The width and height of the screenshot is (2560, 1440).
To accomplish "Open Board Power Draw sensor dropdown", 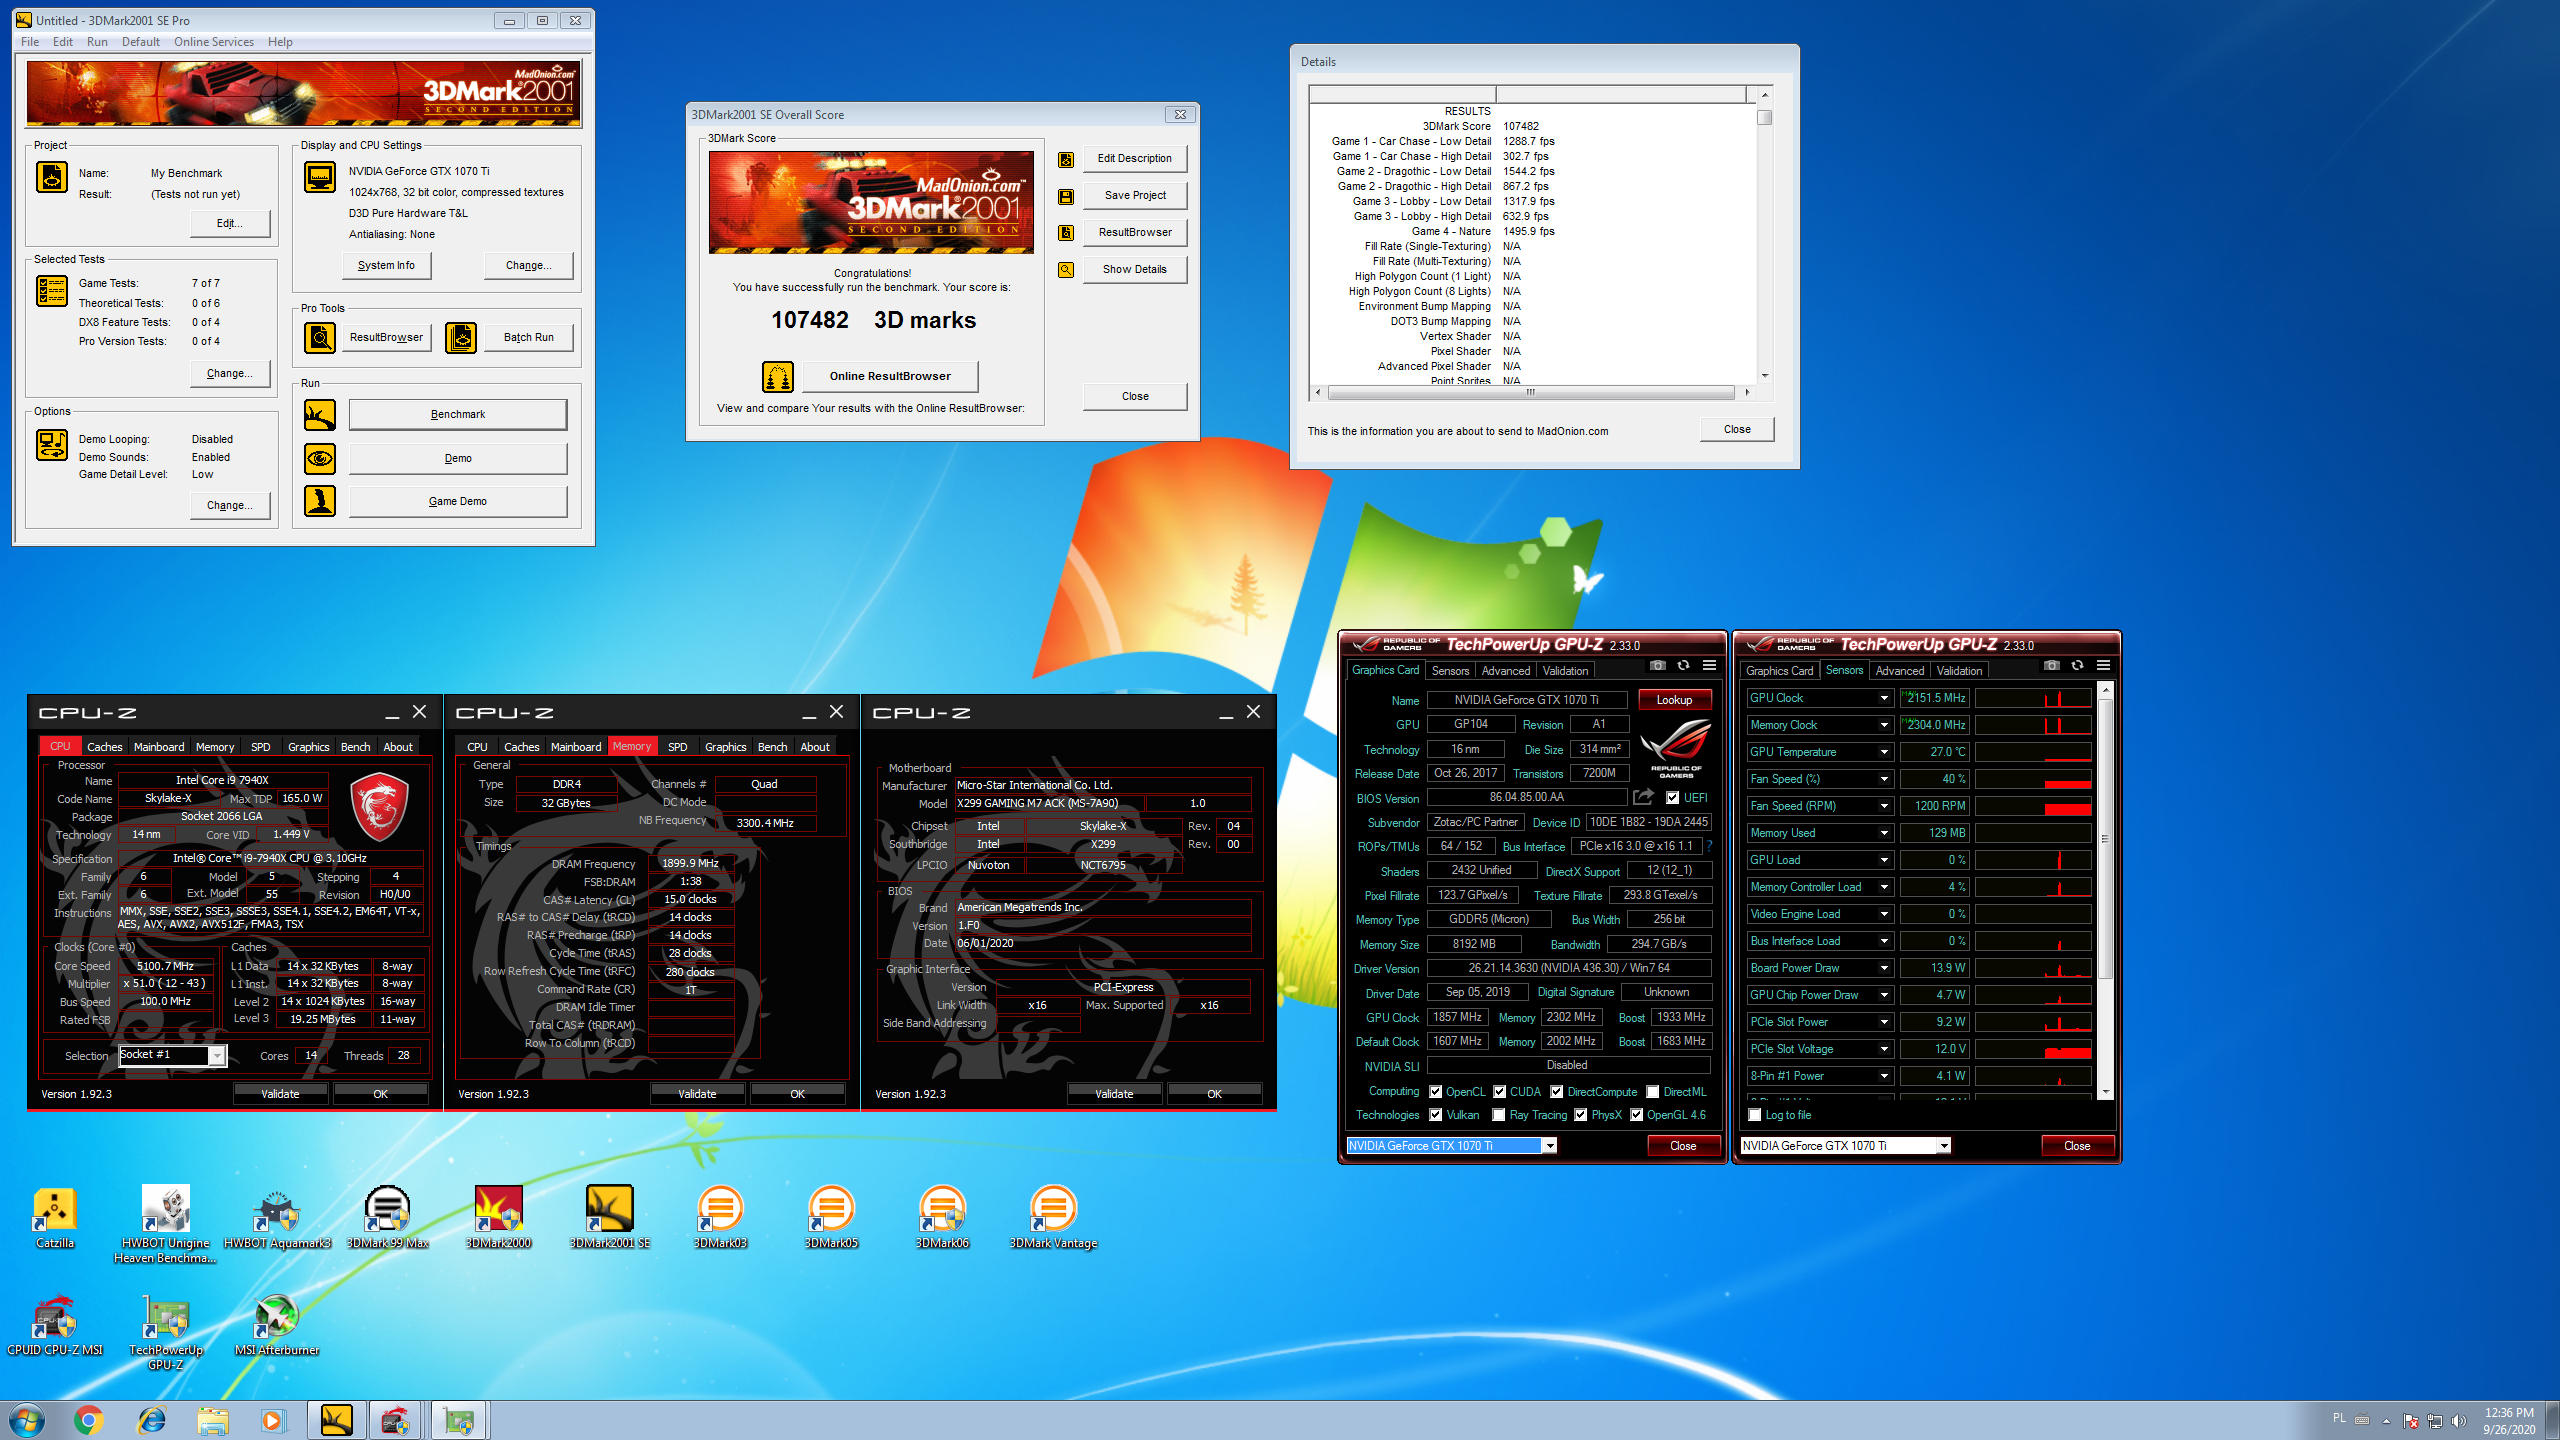I will coord(1884,968).
